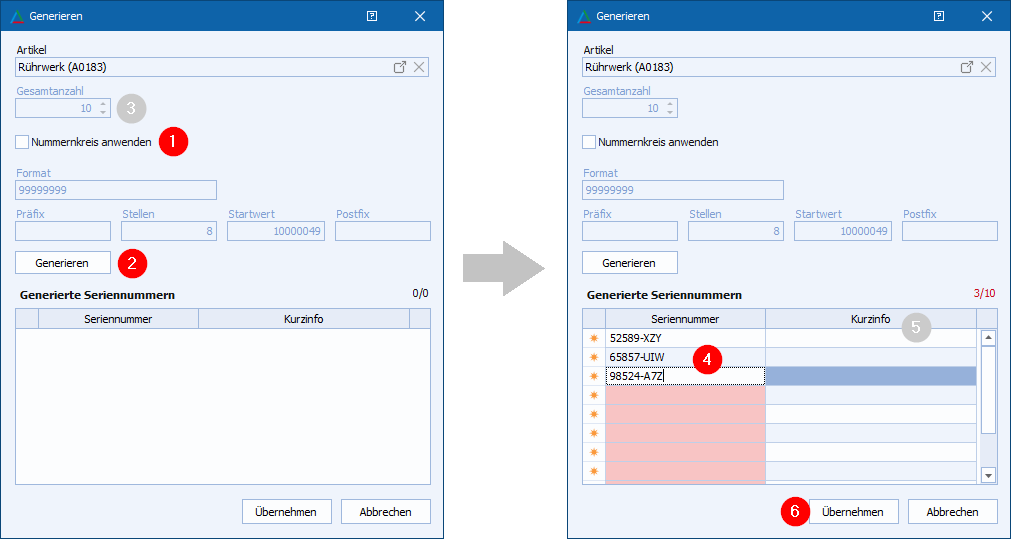The width and height of the screenshot is (1013, 539).
Task: Click row marker star beside 52589-XZY
Action: (x=594, y=338)
